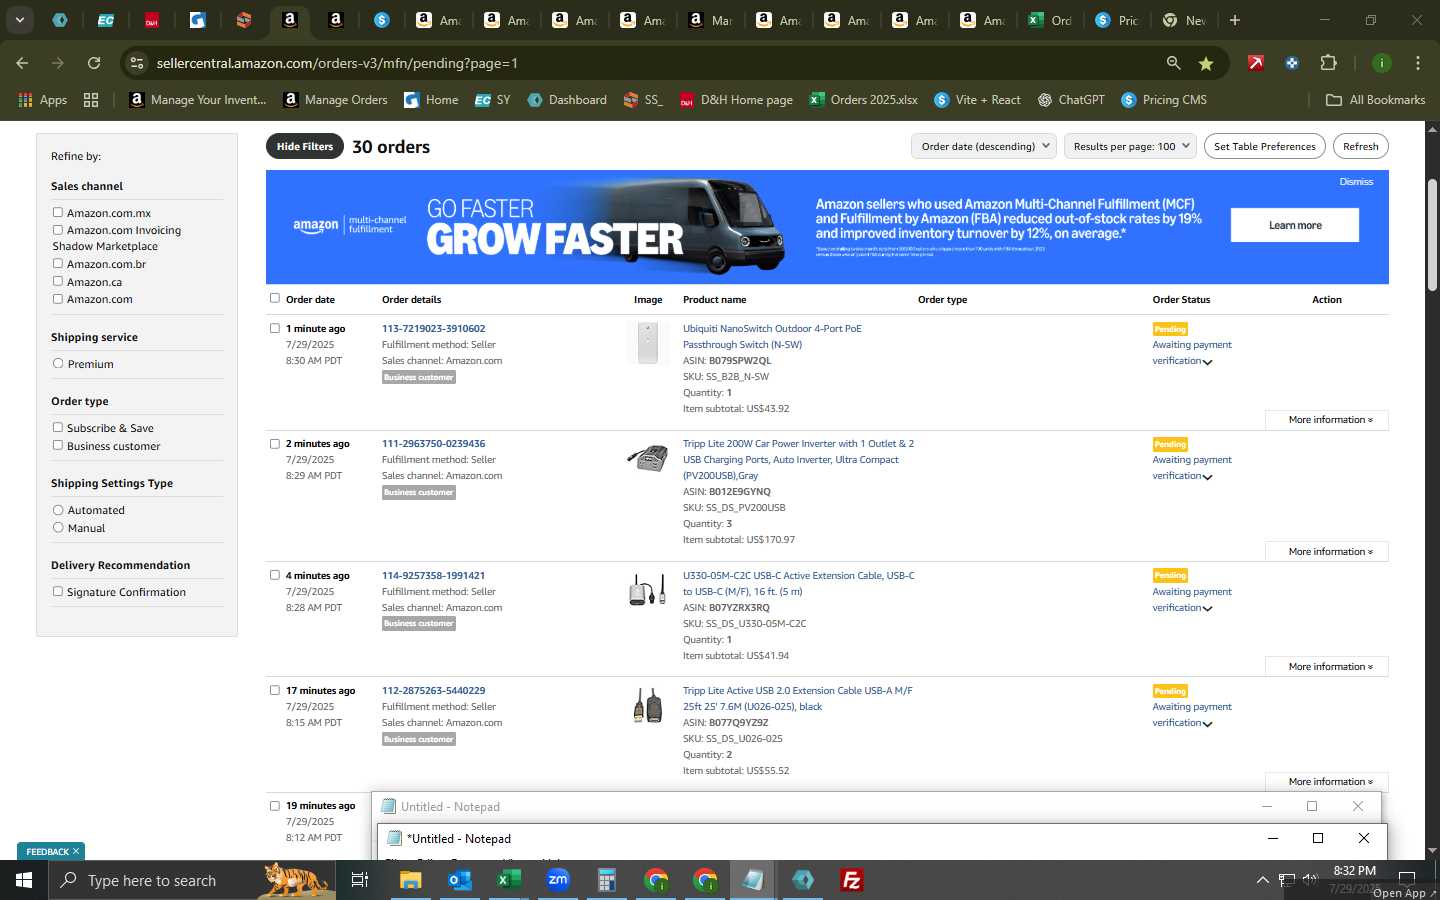Click Ubiquiti NanoSwitch product image
Image resolution: width=1440 pixels, height=900 pixels.
pos(647,343)
